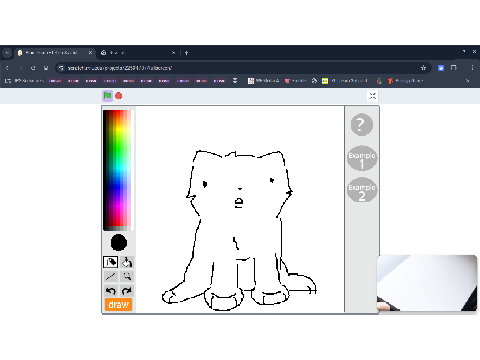Click the green flag to start the project

[107, 96]
